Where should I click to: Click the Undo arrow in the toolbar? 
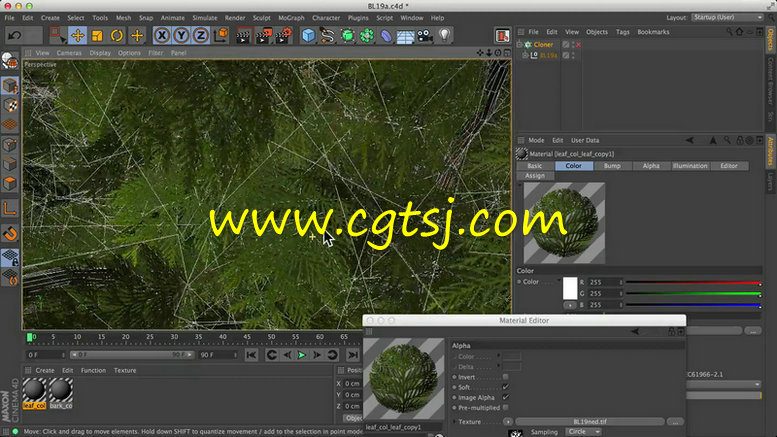[x=15, y=36]
